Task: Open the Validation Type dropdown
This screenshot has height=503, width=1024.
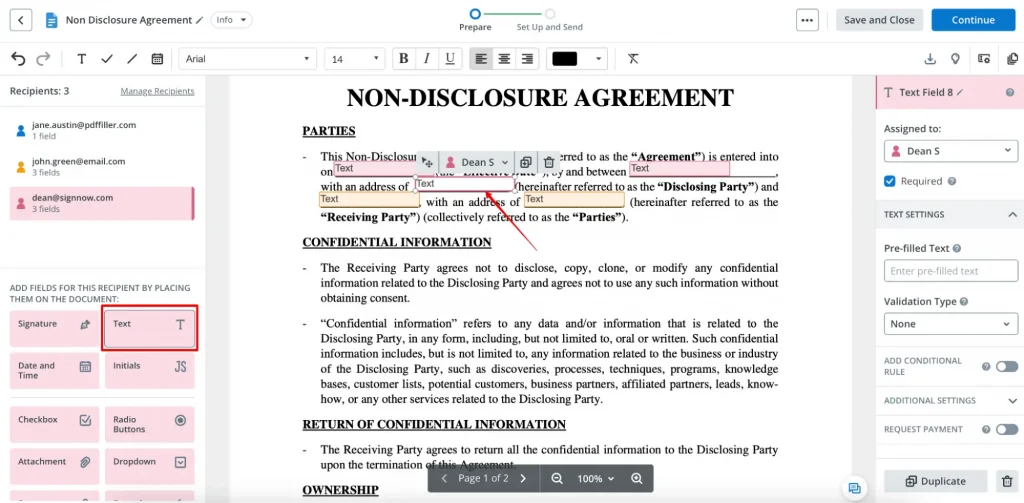Action: tap(950, 324)
